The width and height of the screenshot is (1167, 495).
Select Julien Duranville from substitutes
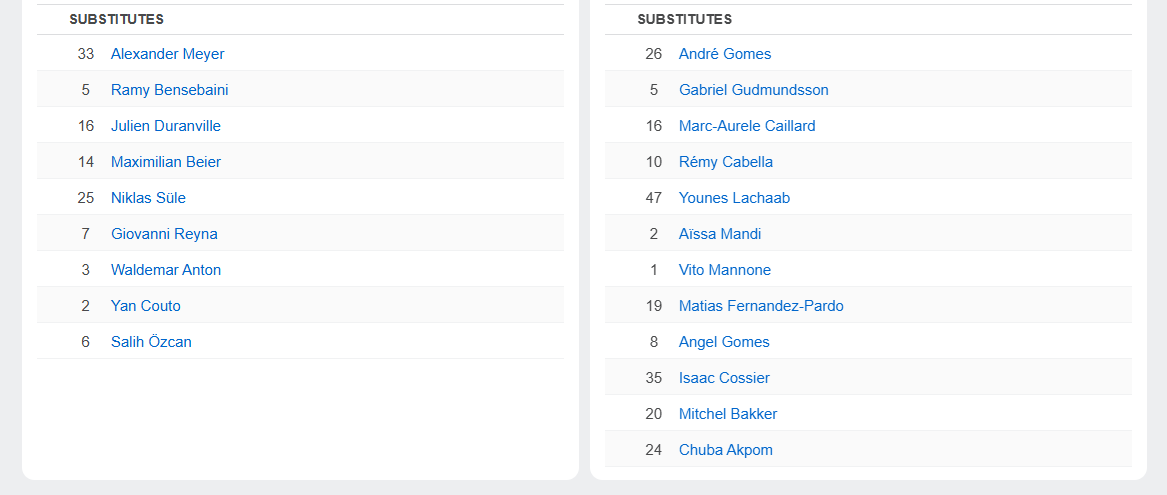point(165,126)
